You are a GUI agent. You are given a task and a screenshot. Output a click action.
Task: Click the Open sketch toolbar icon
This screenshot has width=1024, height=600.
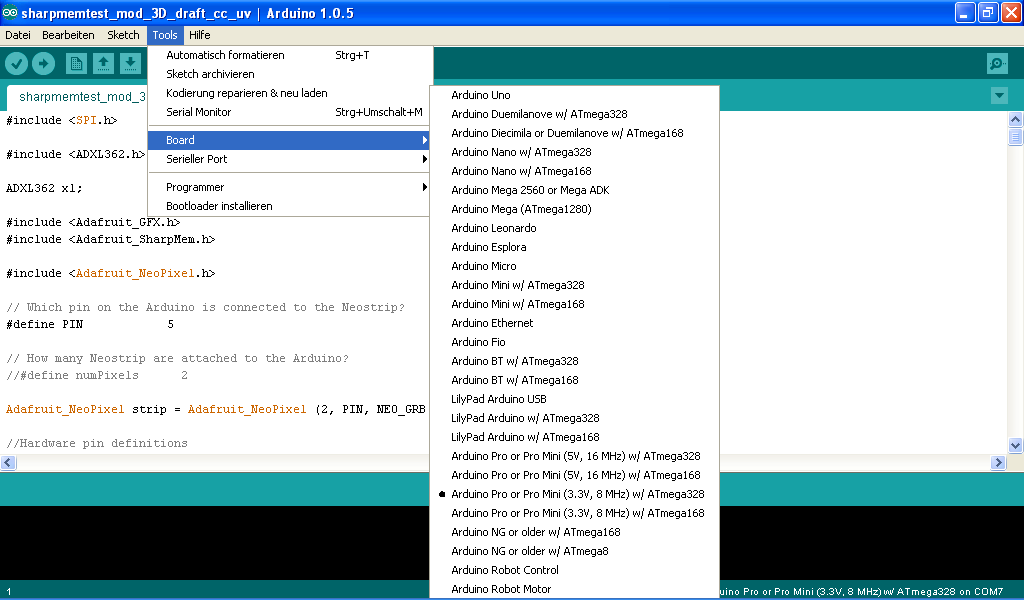click(103, 64)
